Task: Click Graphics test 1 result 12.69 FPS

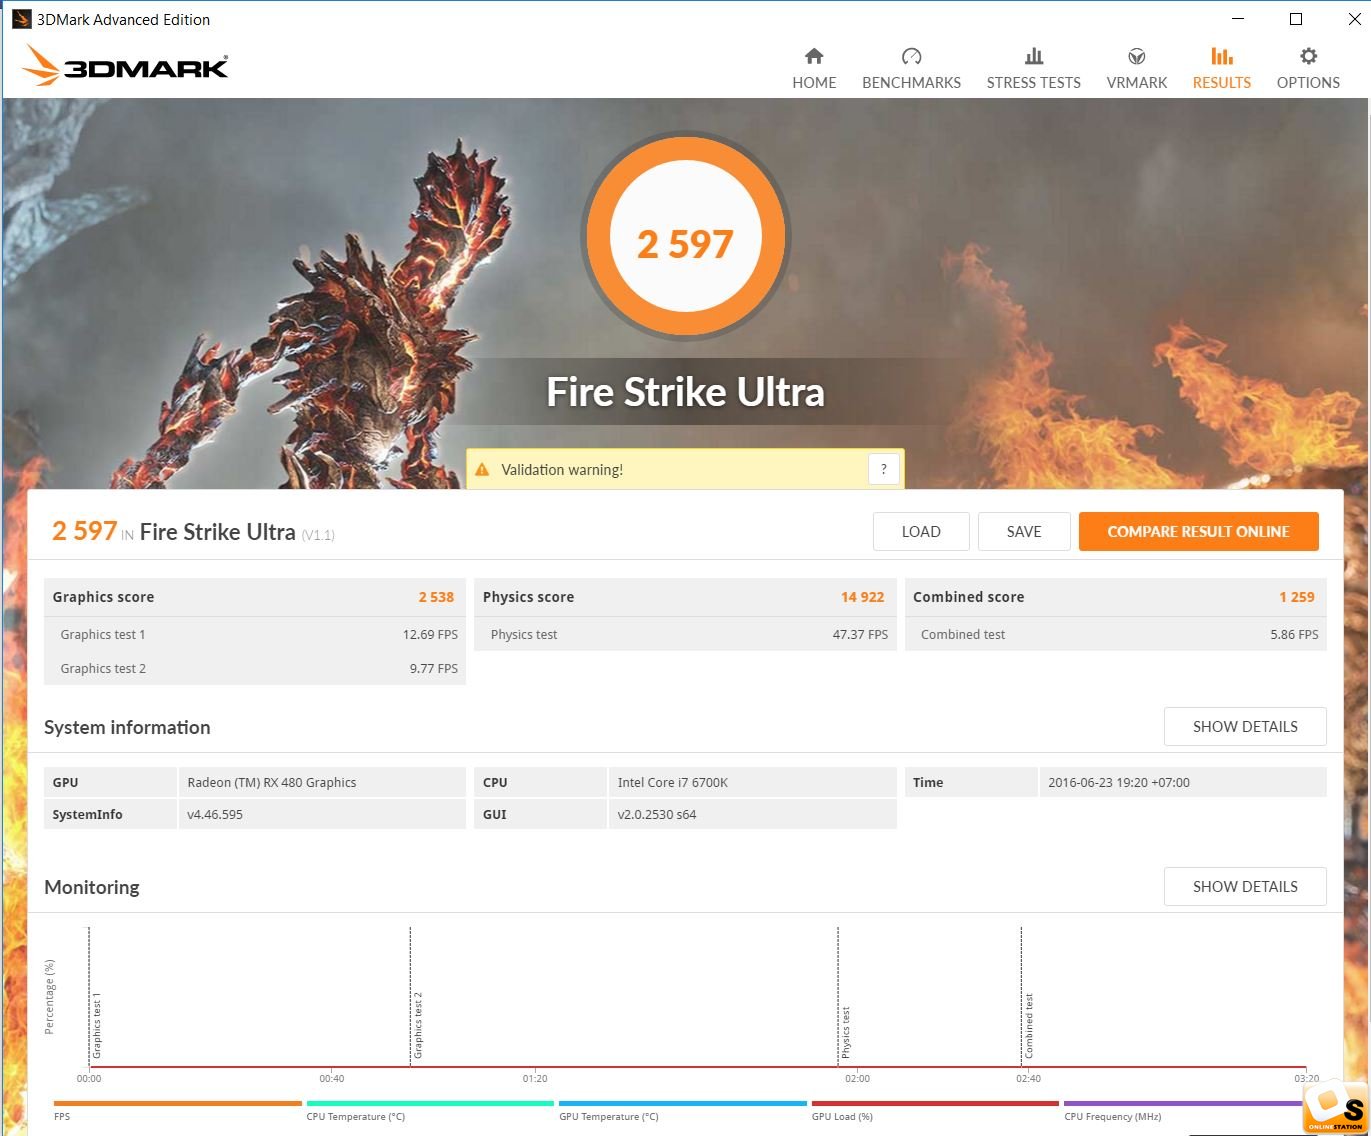Action: click(x=430, y=634)
